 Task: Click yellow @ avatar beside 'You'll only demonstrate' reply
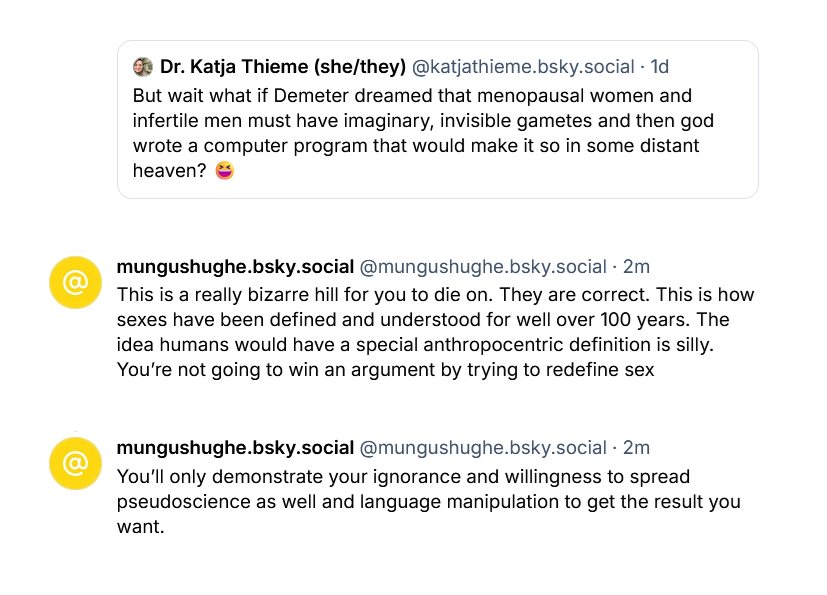tap(76, 464)
